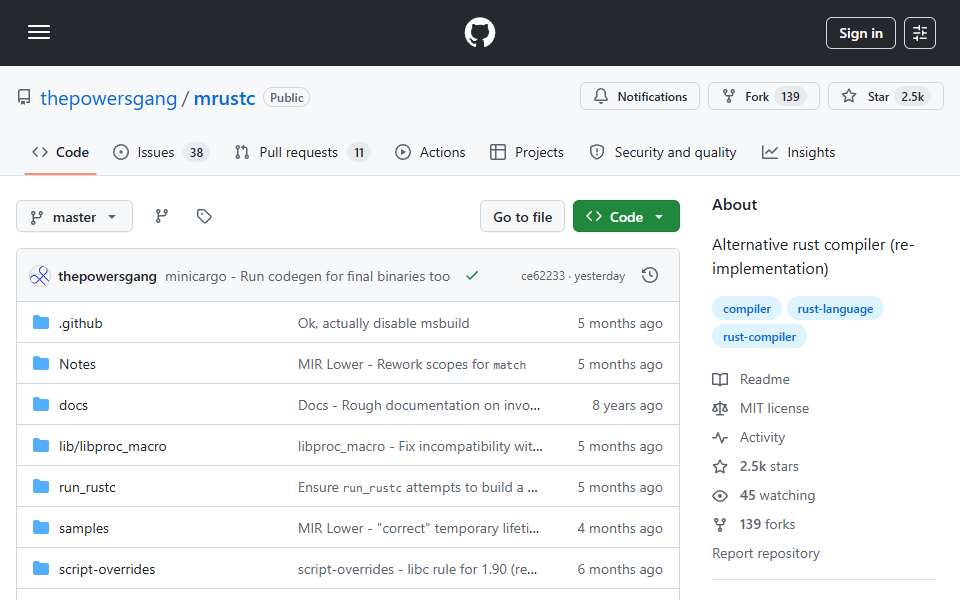Open the appearance settings slider icon
Viewport: 960px width, 600px height.
point(920,33)
